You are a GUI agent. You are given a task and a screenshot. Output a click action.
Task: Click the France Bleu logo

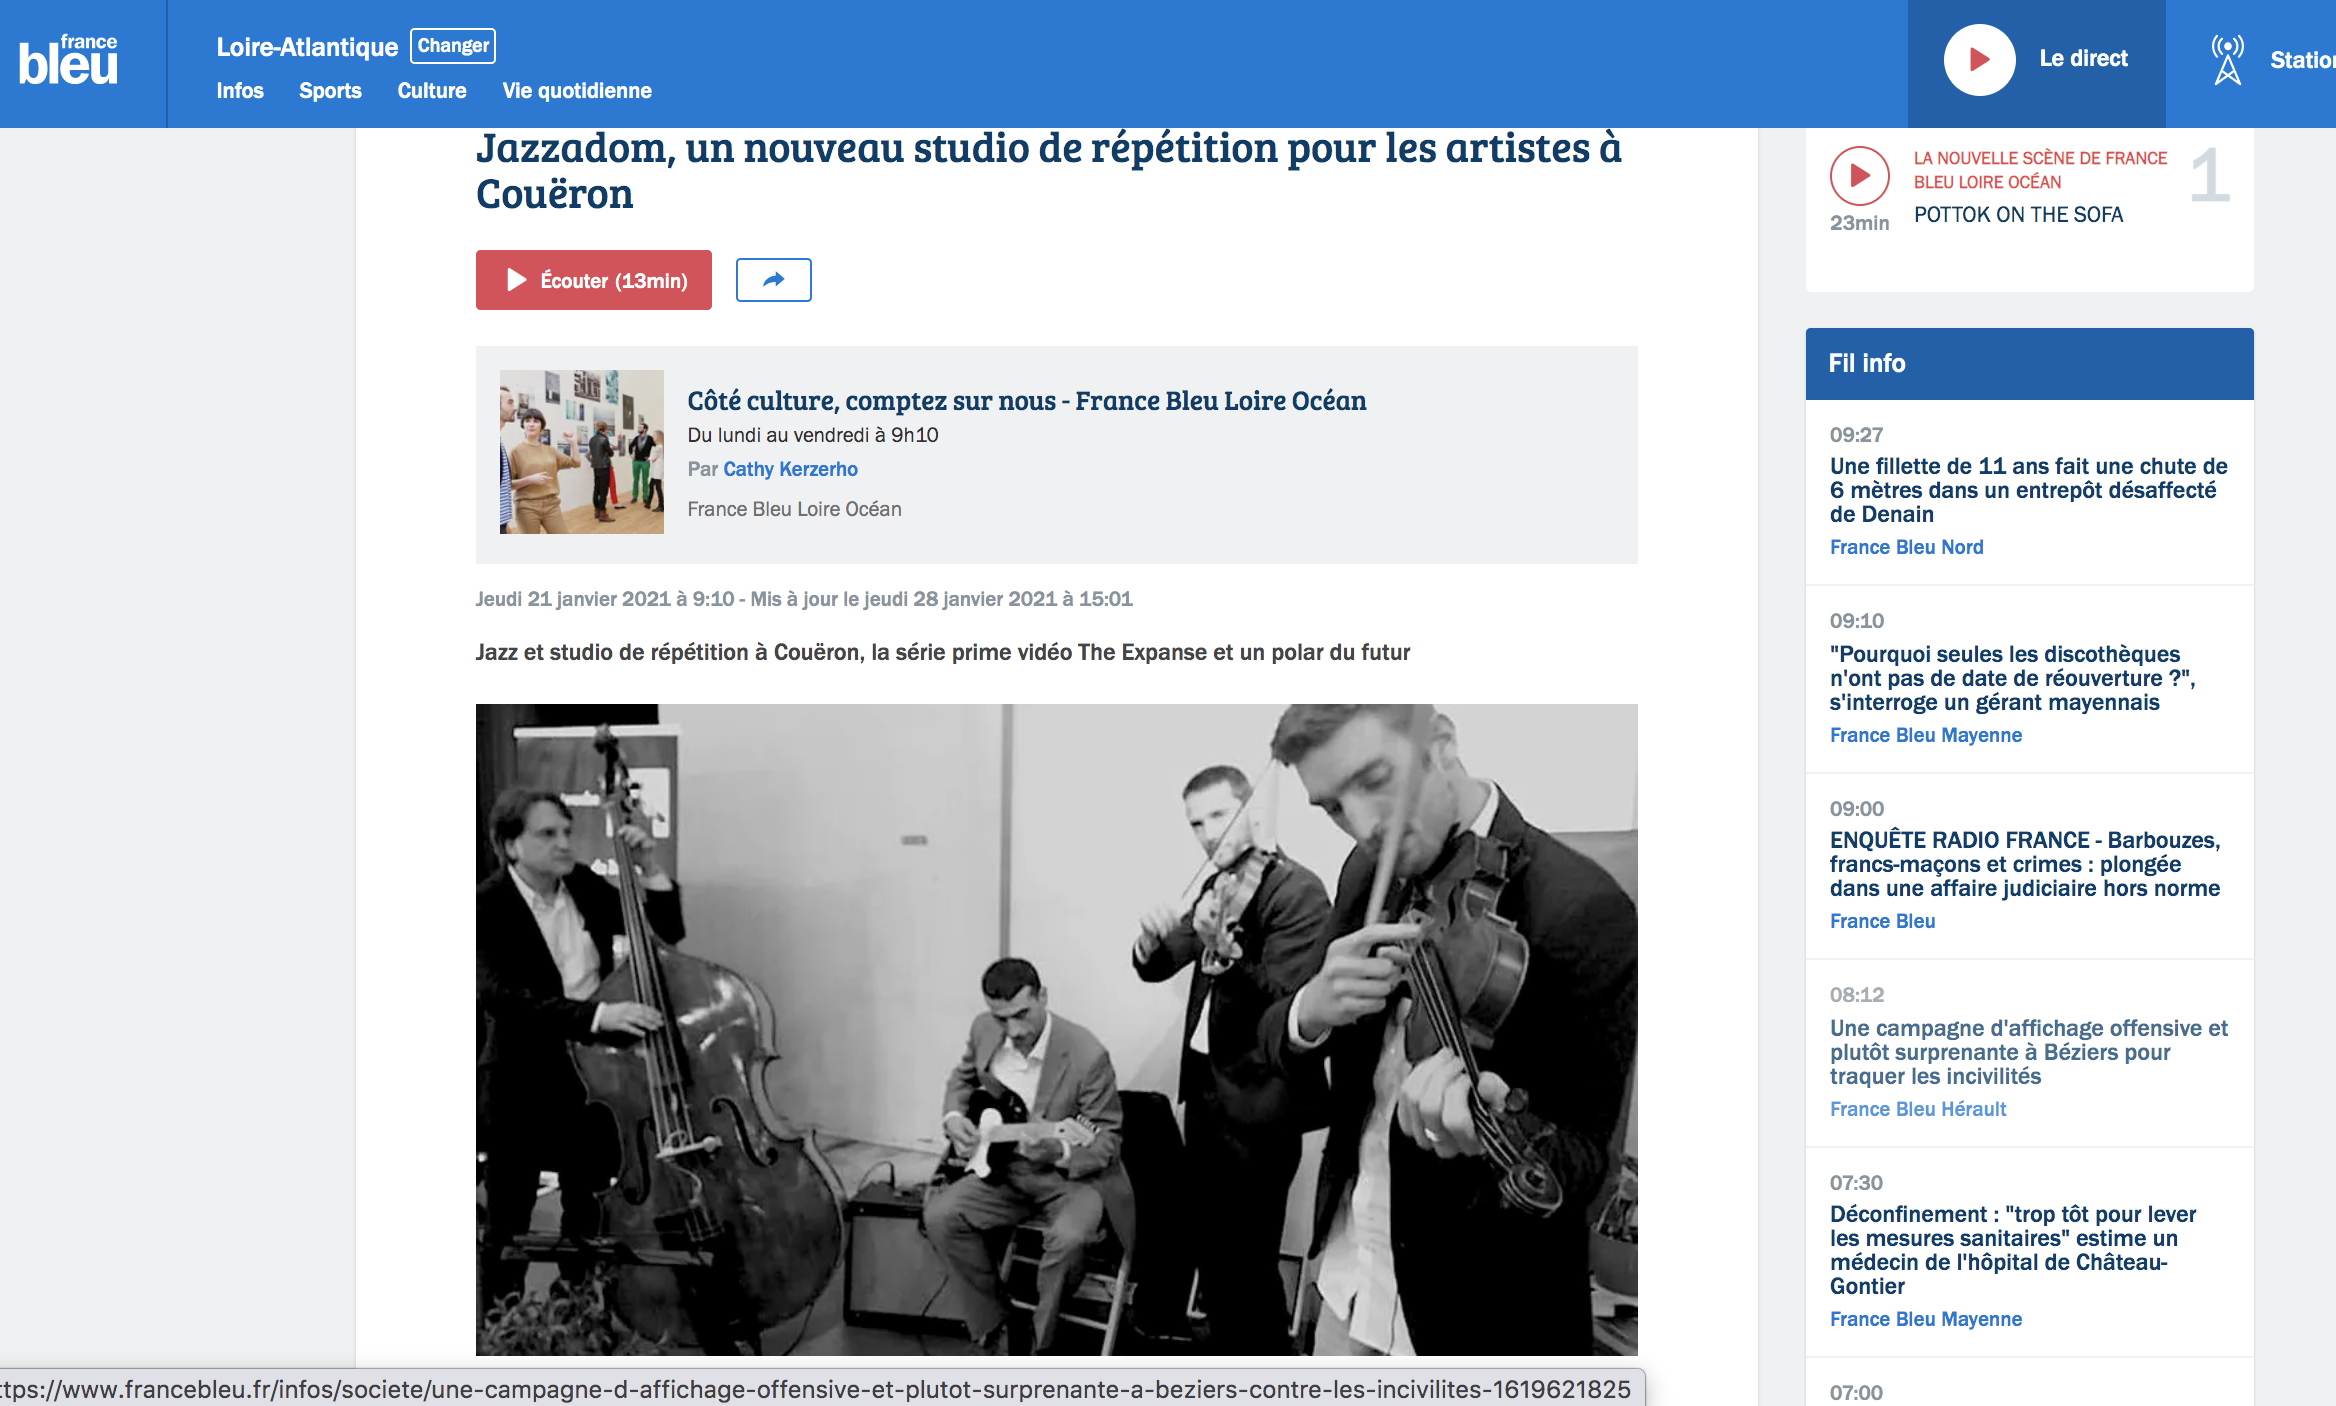click(x=68, y=60)
